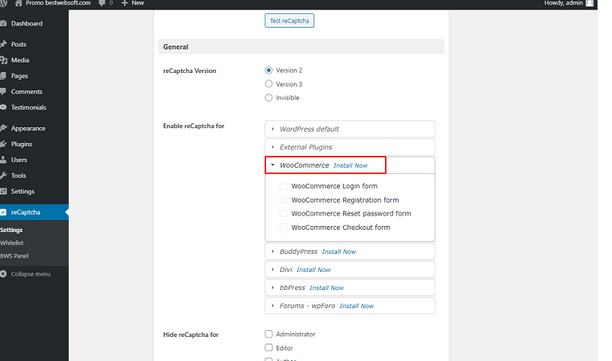Open the Users icon in sidebar
Screen dimensions: 612x361
tap(3, 160)
